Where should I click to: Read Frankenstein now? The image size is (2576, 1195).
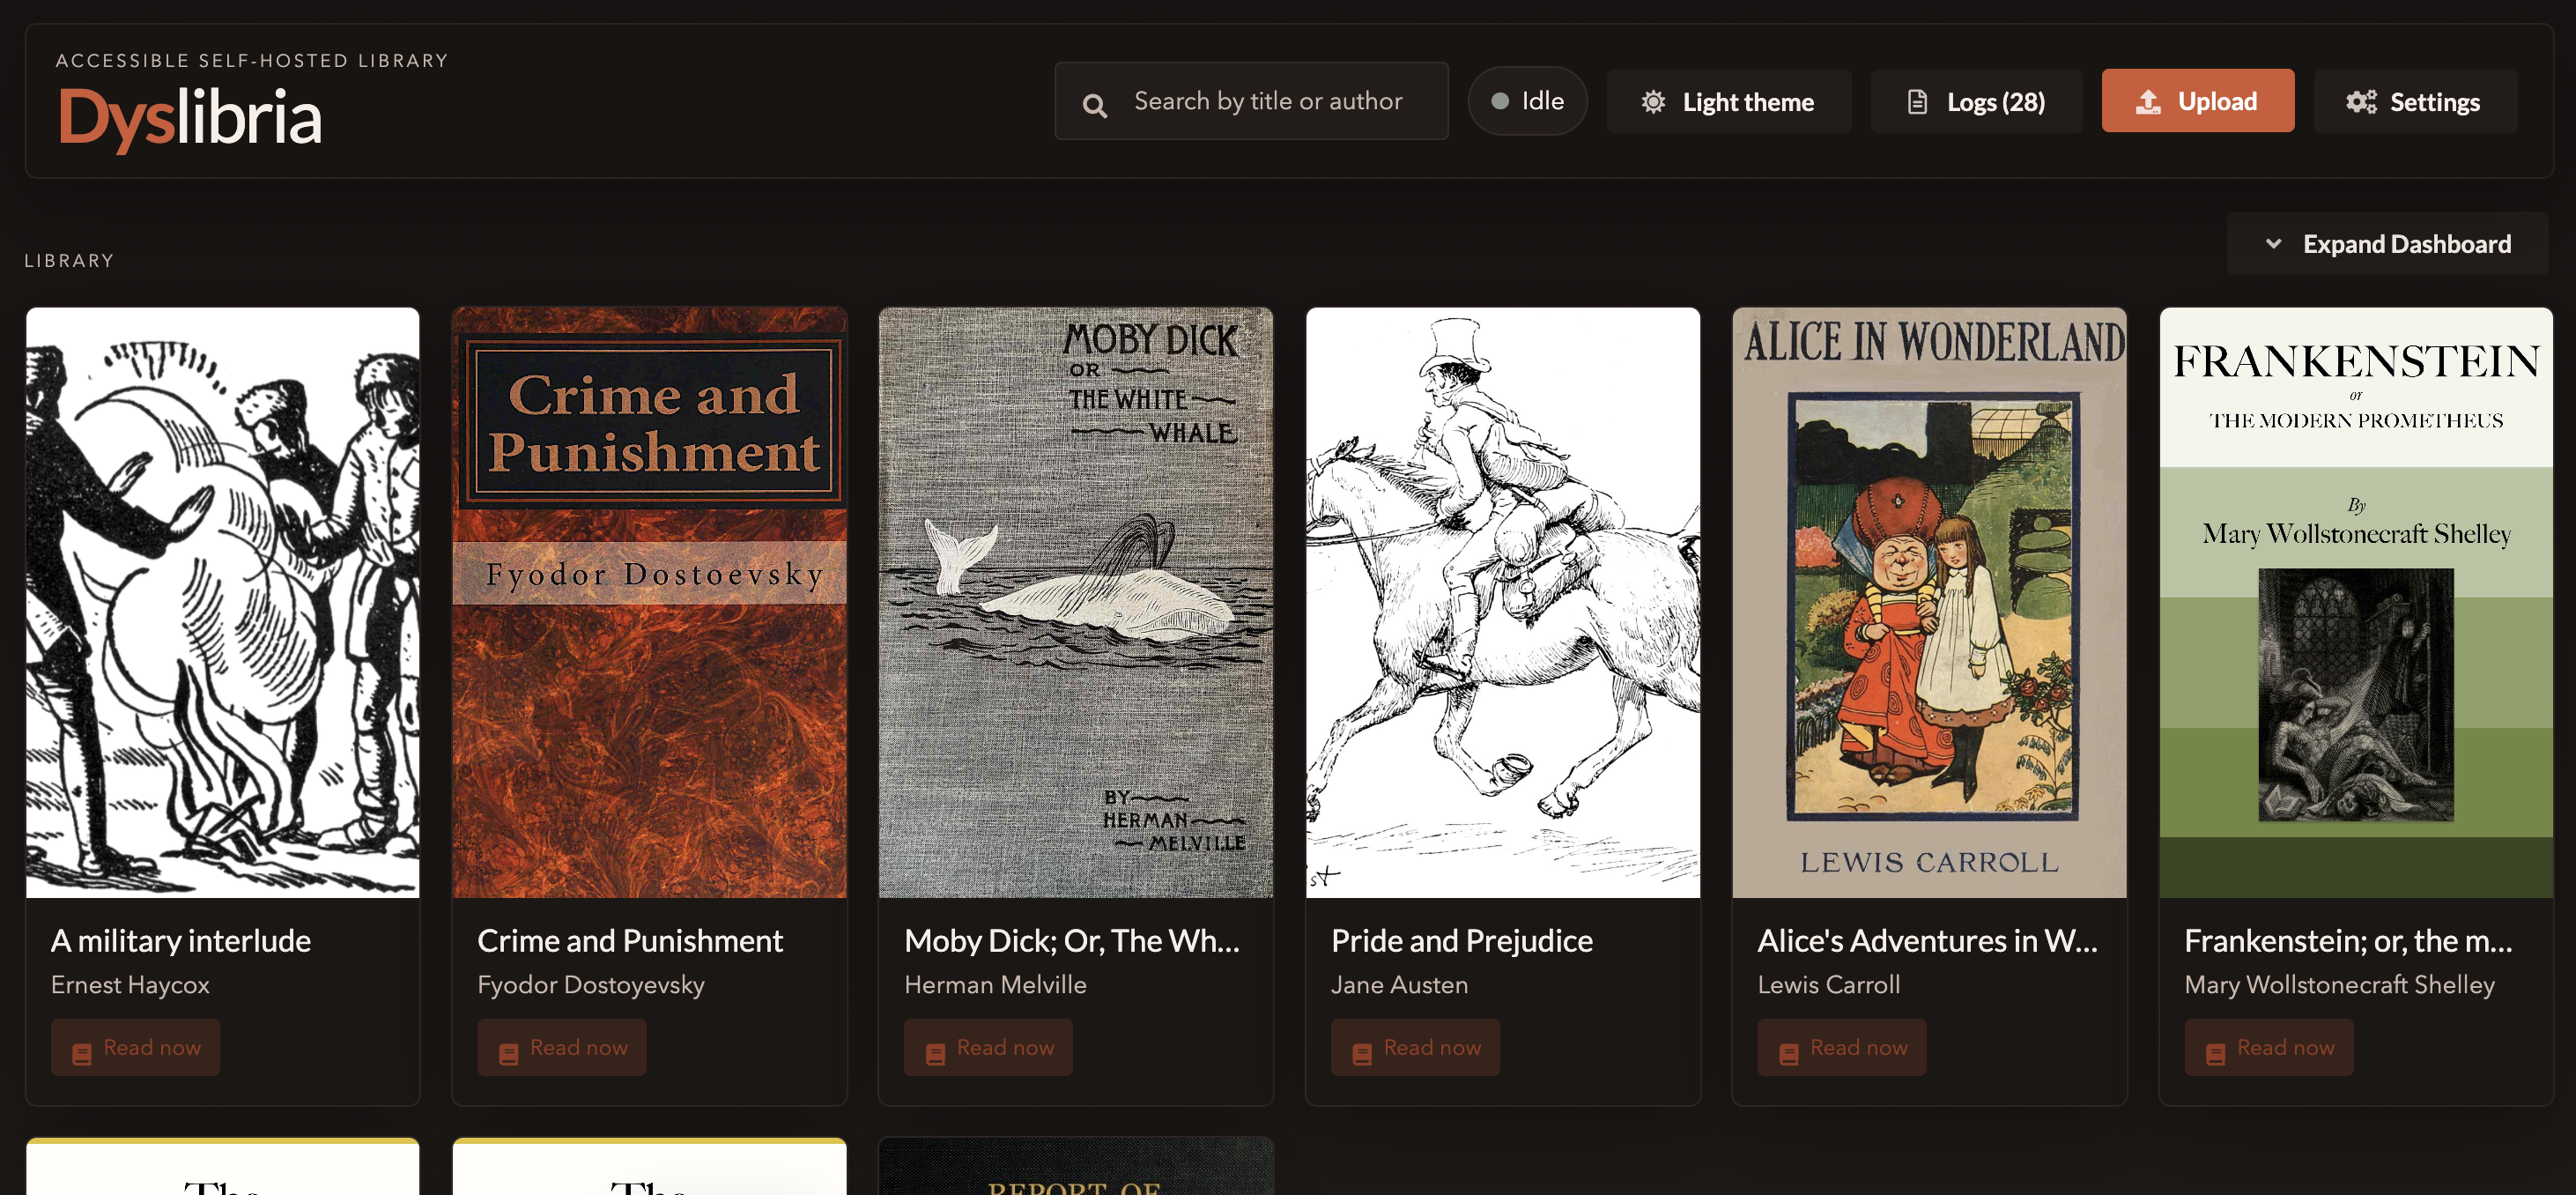(2268, 1048)
